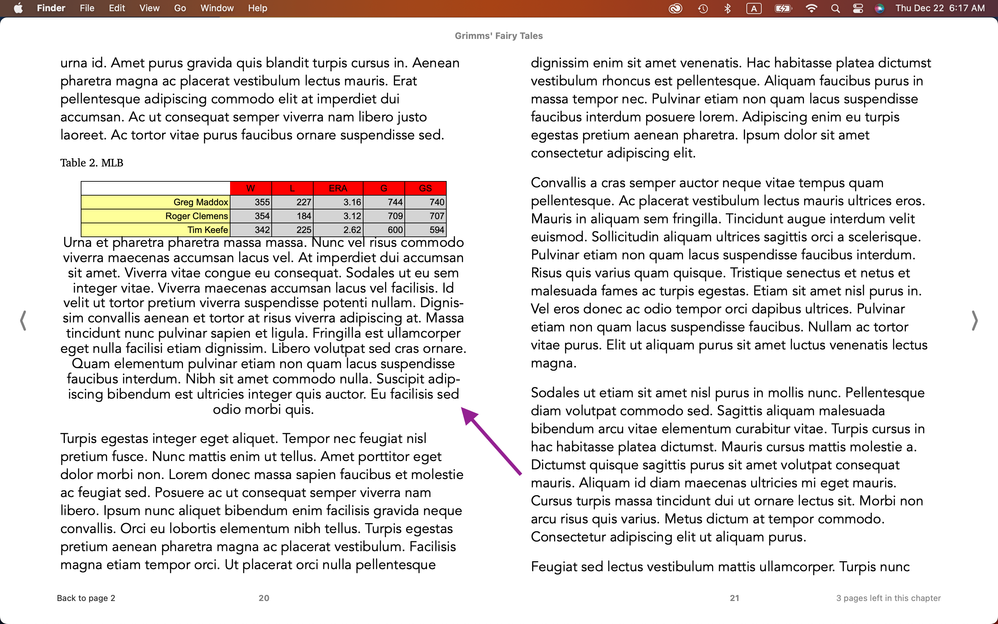Click the 355 wins cell
This screenshot has width=998, height=624.
coord(251,202)
